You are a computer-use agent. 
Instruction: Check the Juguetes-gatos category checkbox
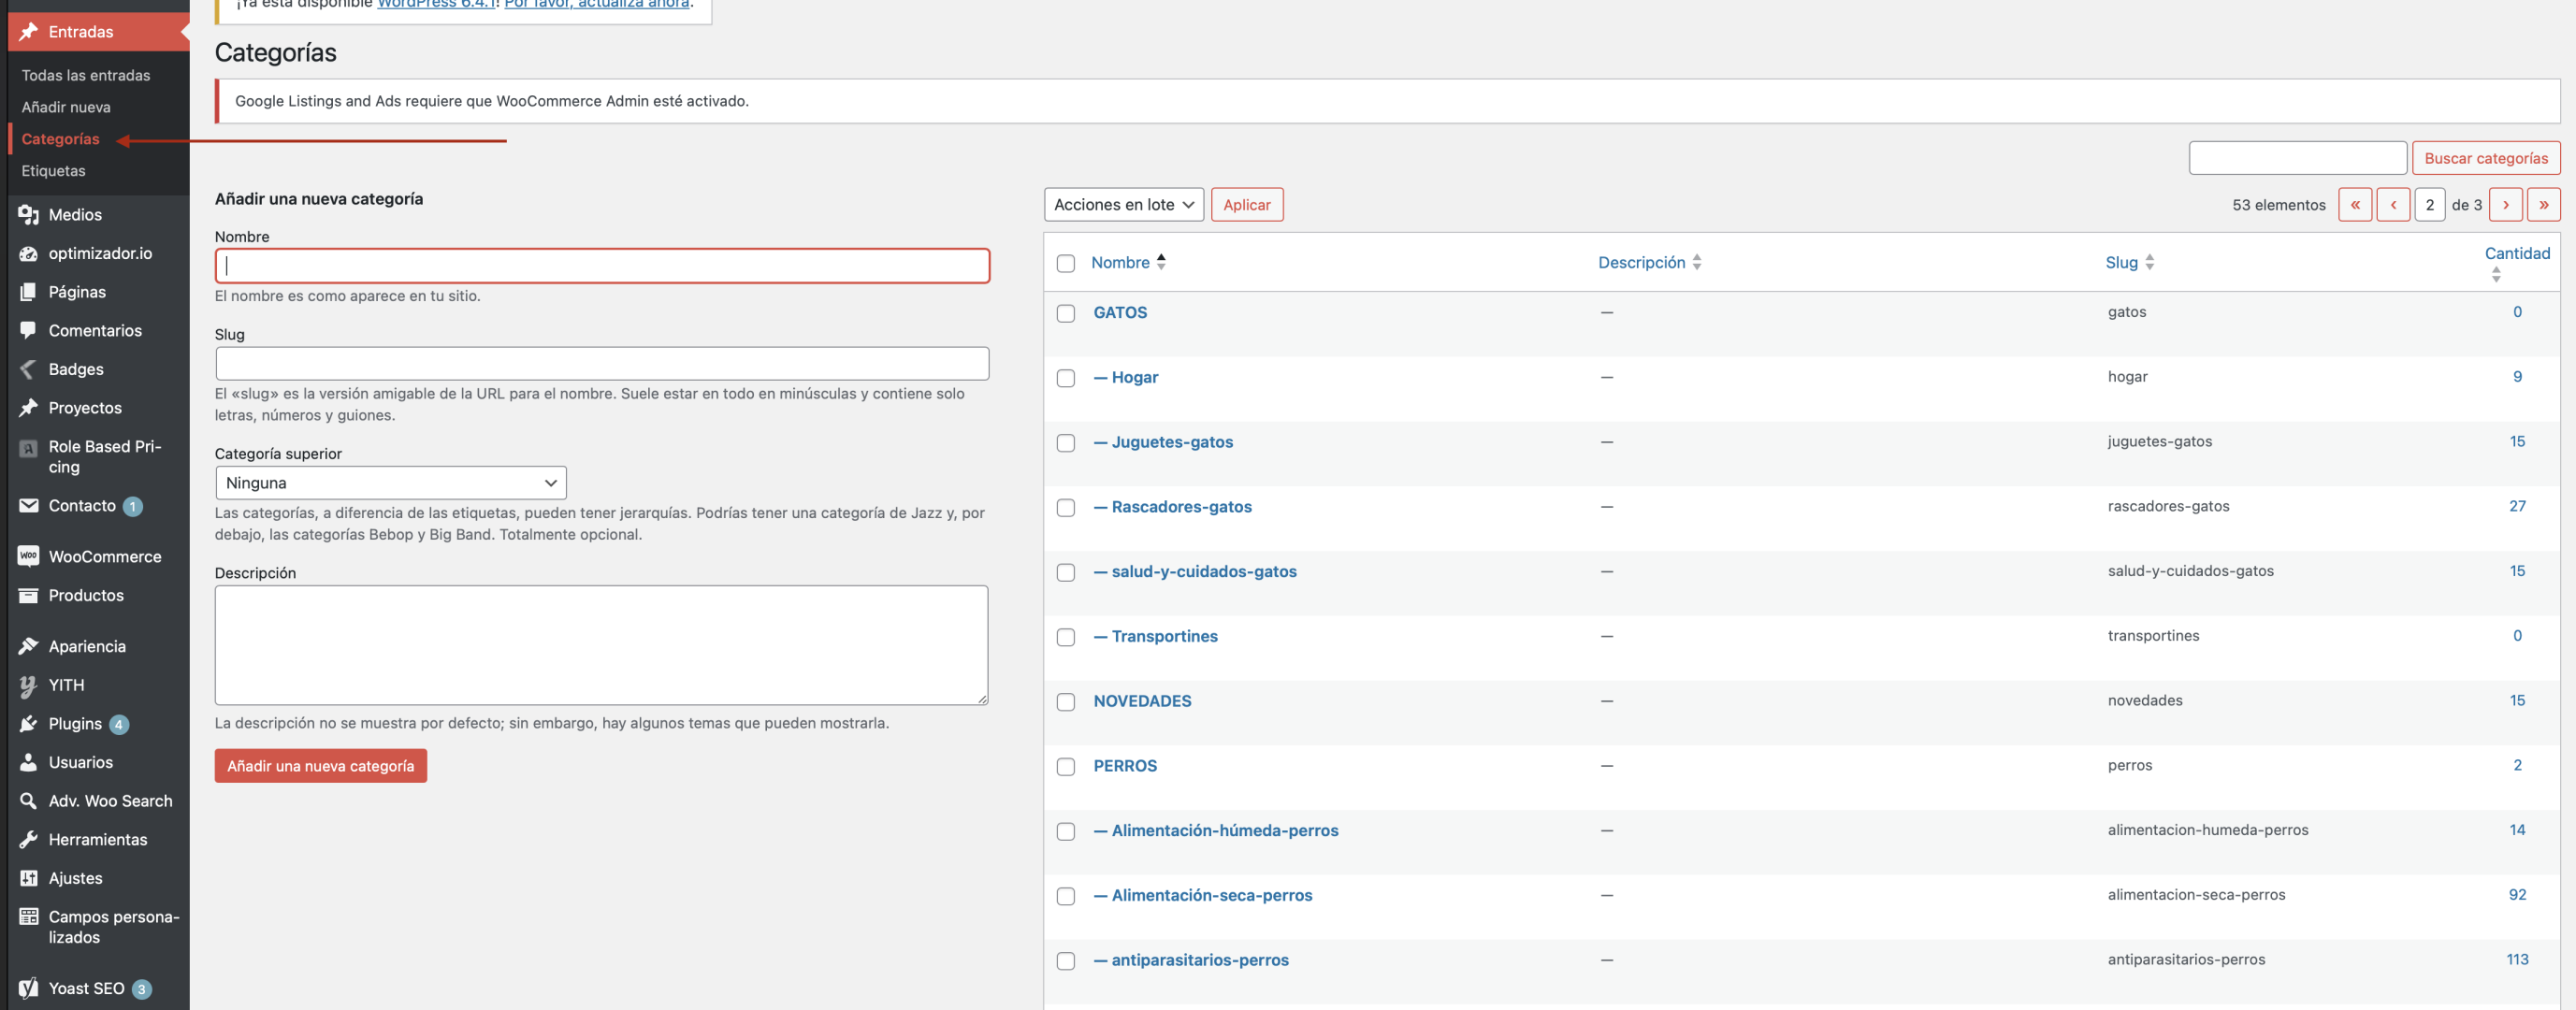tap(1066, 443)
